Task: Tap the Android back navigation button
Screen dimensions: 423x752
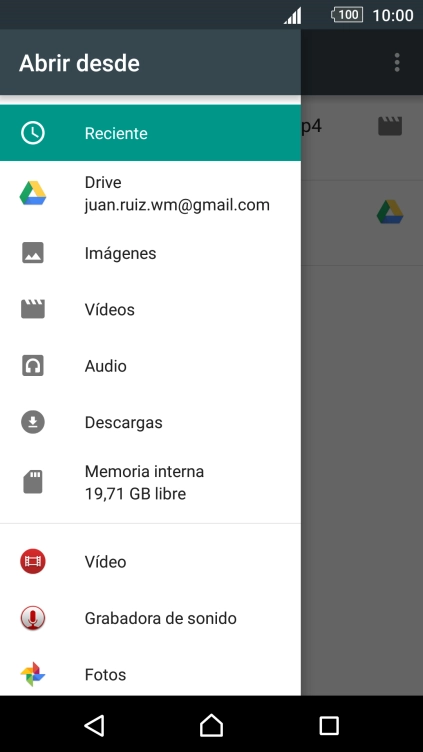Action: [x=94, y=725]
